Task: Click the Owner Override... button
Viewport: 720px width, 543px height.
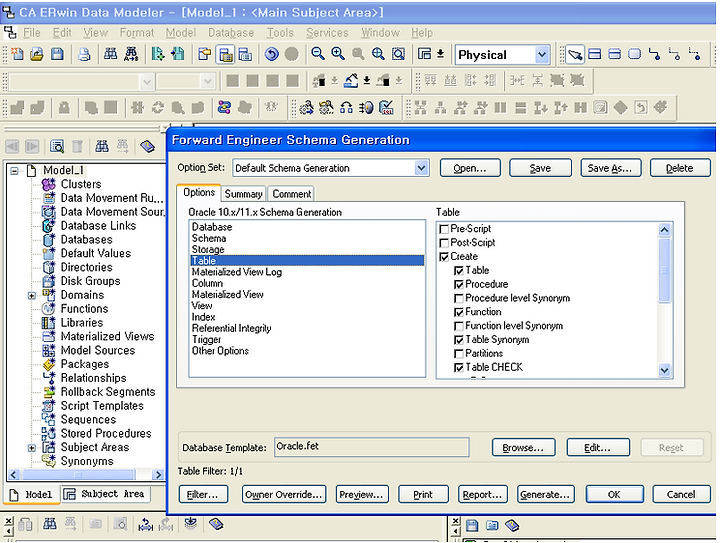Action: tap(284, 495)
